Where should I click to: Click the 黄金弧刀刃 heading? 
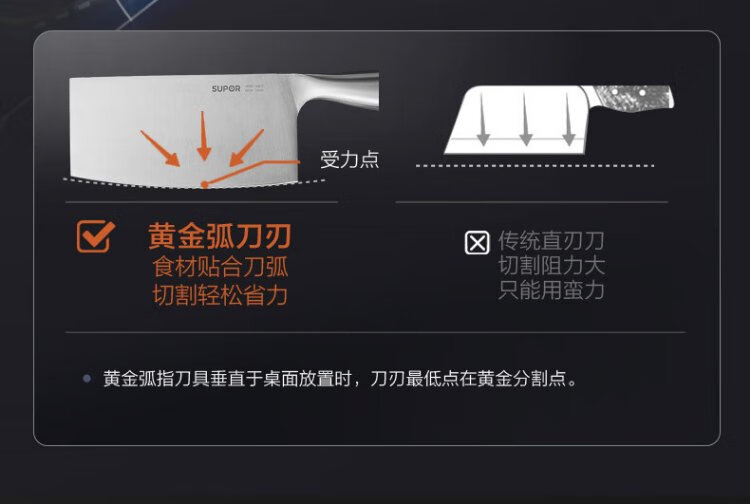coord(220,236)
